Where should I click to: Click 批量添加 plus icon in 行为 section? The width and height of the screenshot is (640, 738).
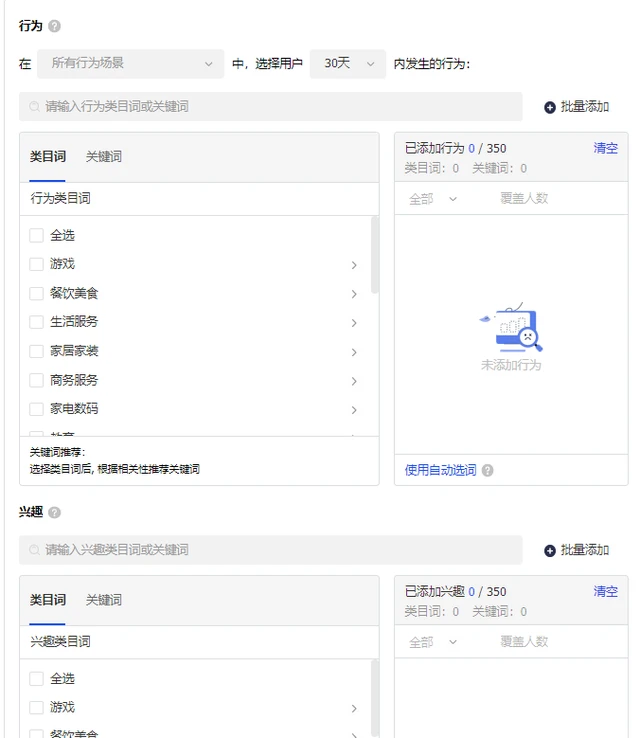click(550, 107)
